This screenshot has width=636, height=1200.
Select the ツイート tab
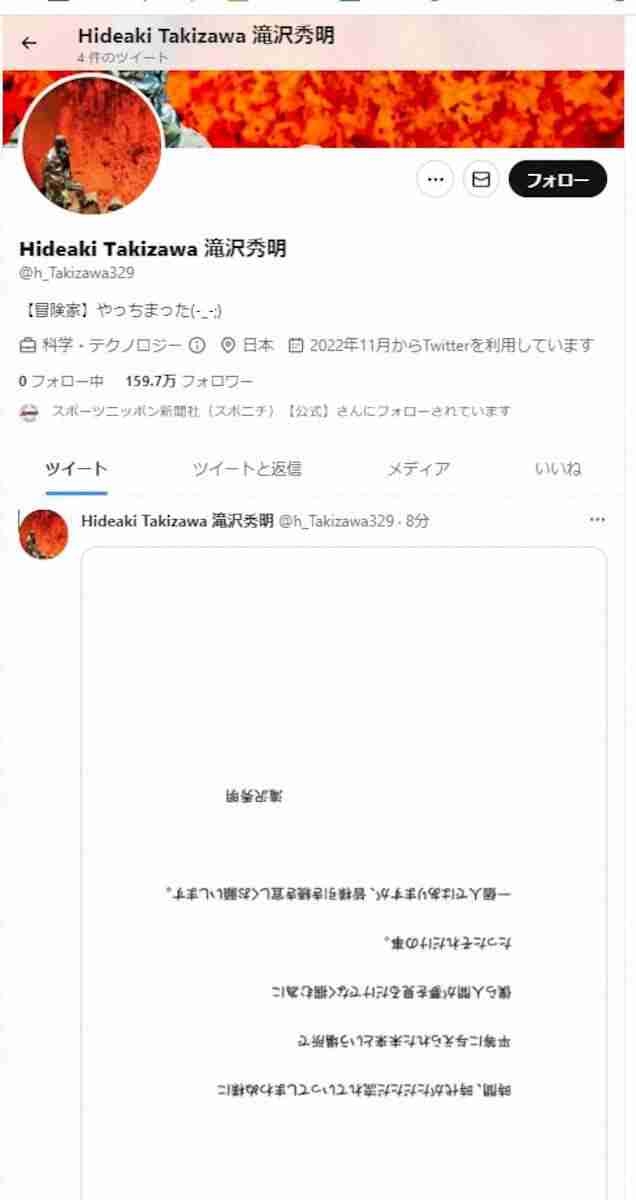click(x=76, y=469)
